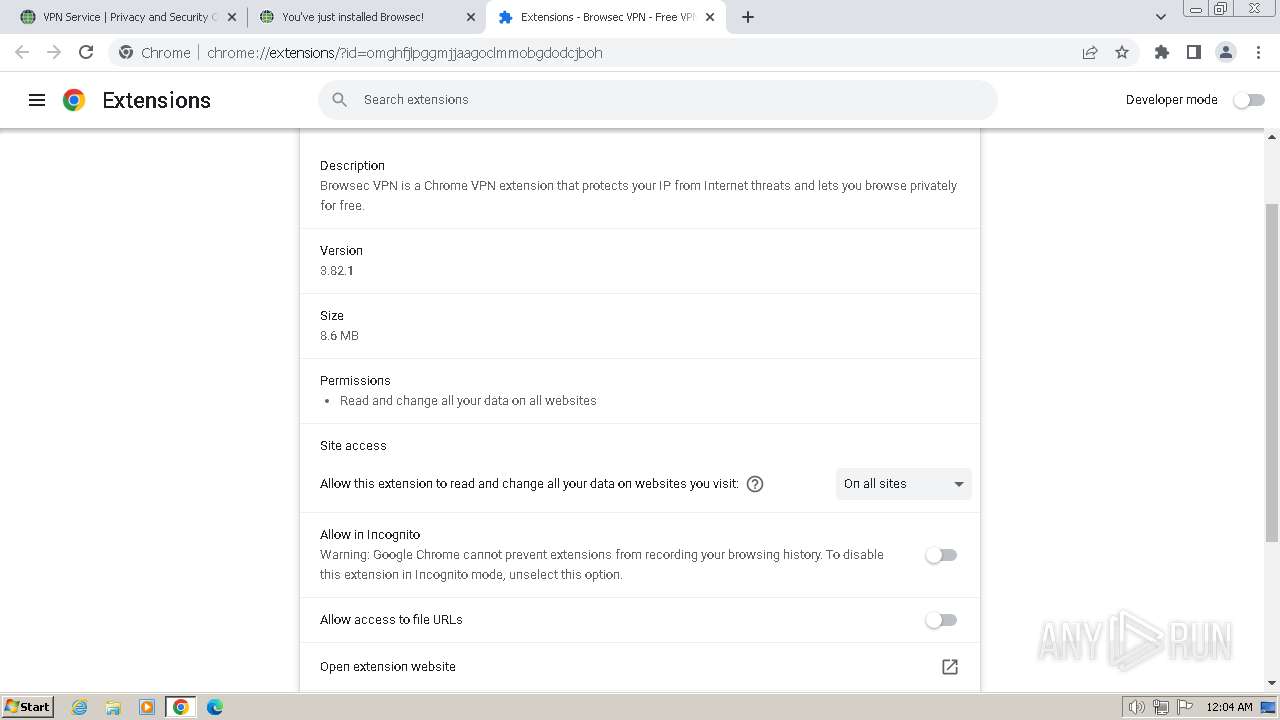Click the Browsec VPN description text
This screenshot has width=1280, height=720.
tap(638, 196)
